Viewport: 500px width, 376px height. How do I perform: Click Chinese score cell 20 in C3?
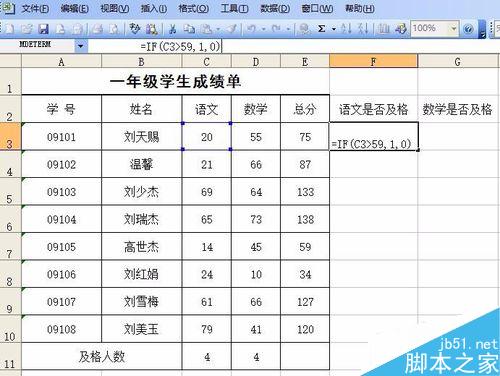pos(207,137)
